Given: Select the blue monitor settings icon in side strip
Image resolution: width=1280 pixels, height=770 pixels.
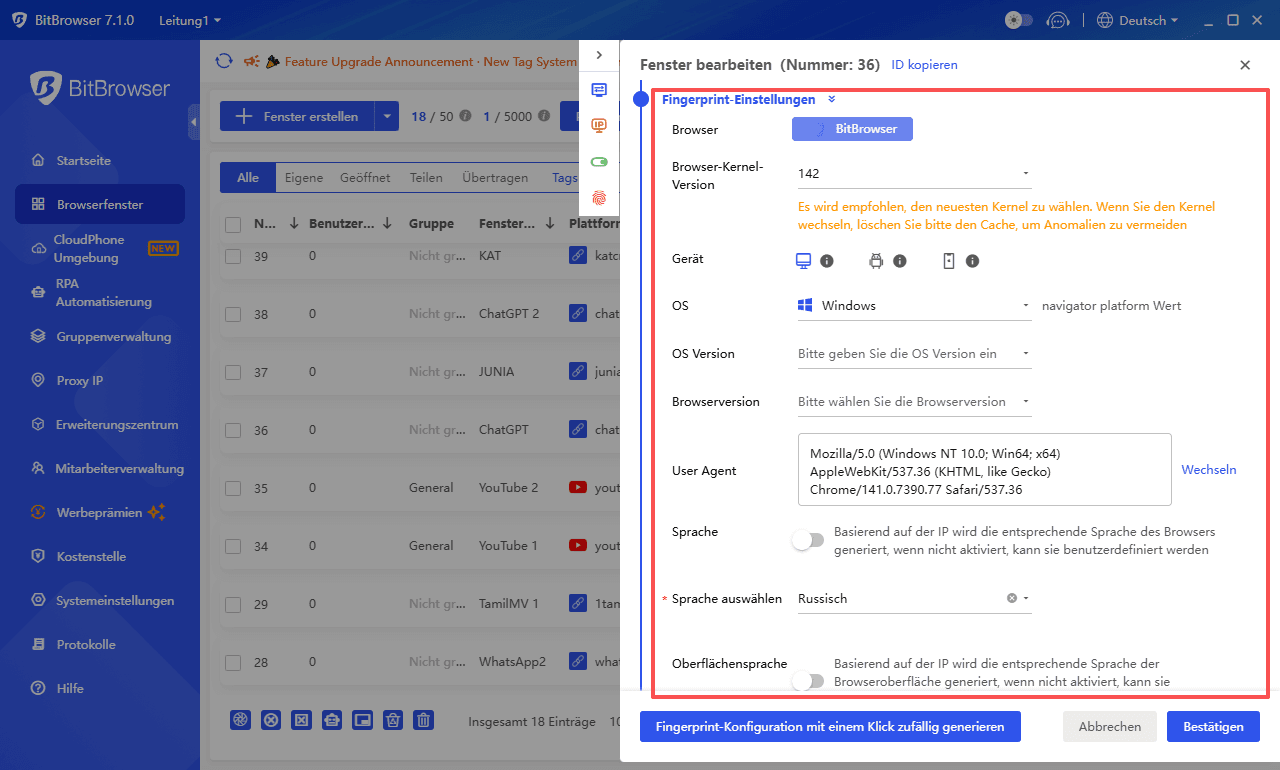Looking at the screenshot, I should pyautogui.click(x=599, y=89).
